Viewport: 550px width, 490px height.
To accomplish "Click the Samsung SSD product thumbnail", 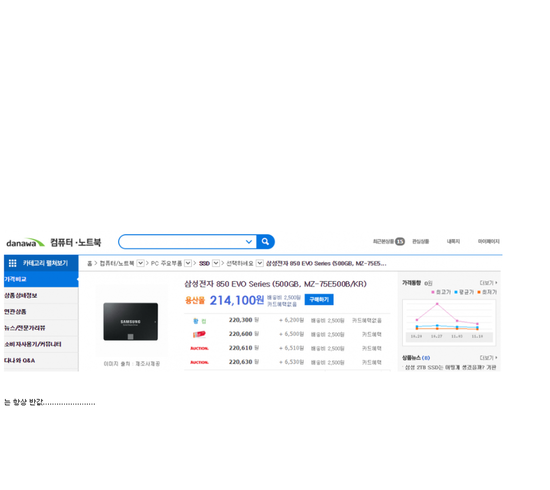I will pos(130,322).
